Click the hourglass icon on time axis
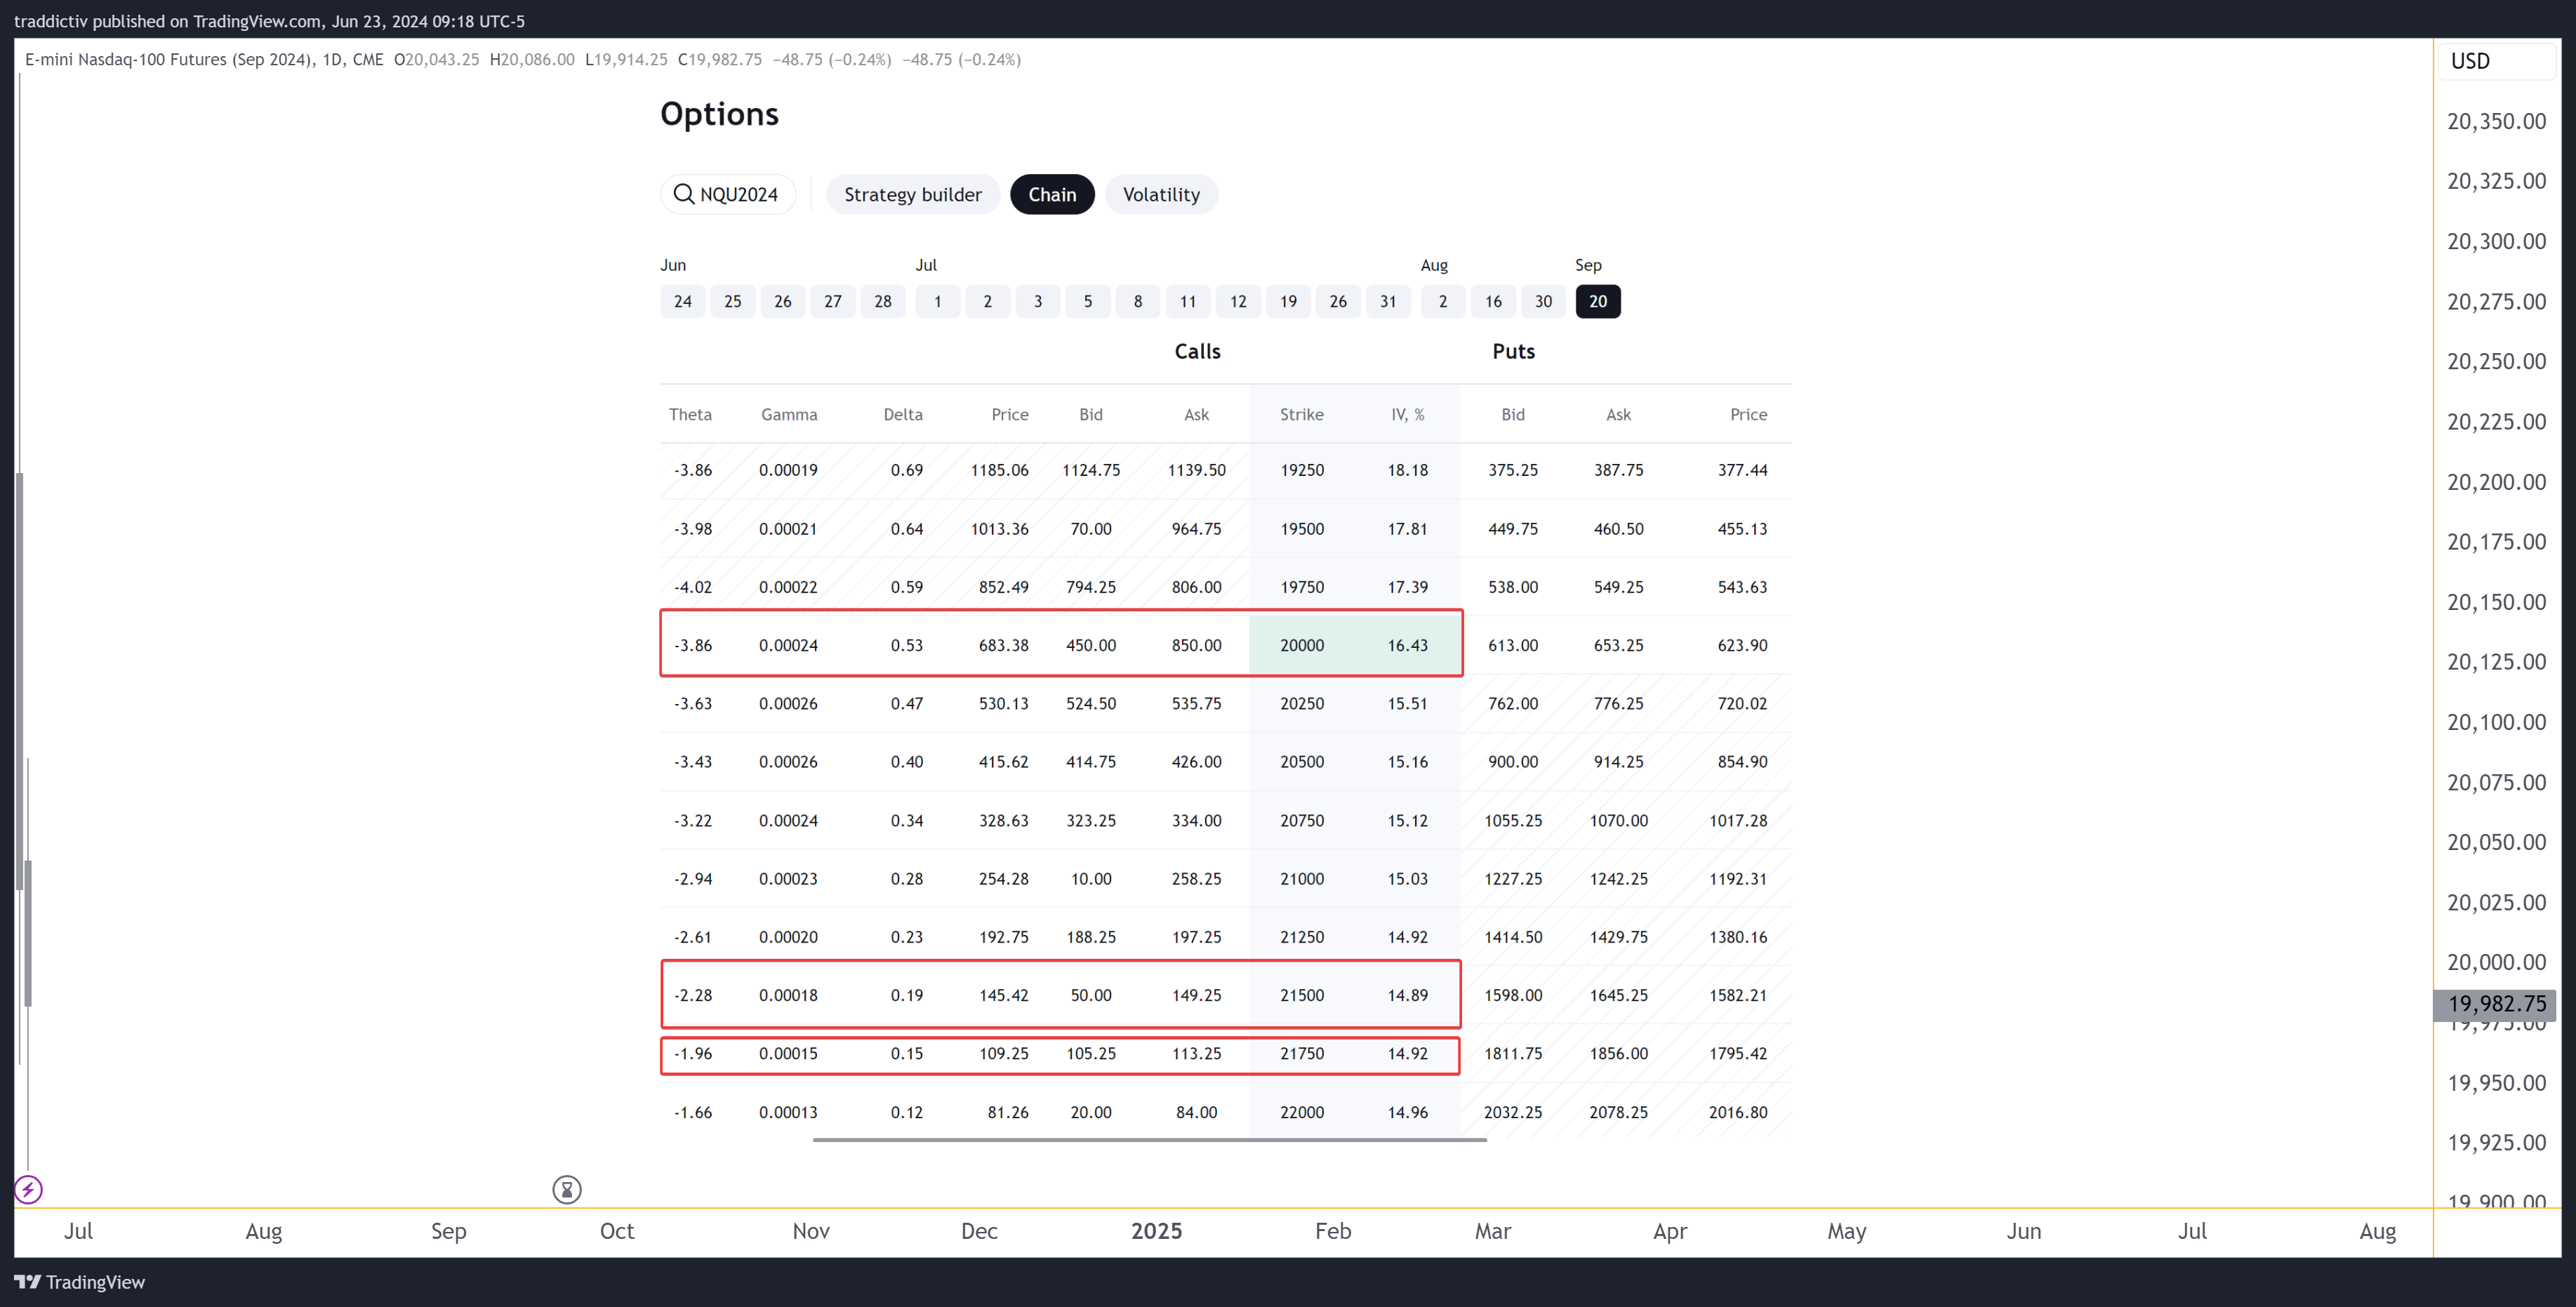The width and height of the screenshot is (2576, 1307). (x=567, y=1190)
